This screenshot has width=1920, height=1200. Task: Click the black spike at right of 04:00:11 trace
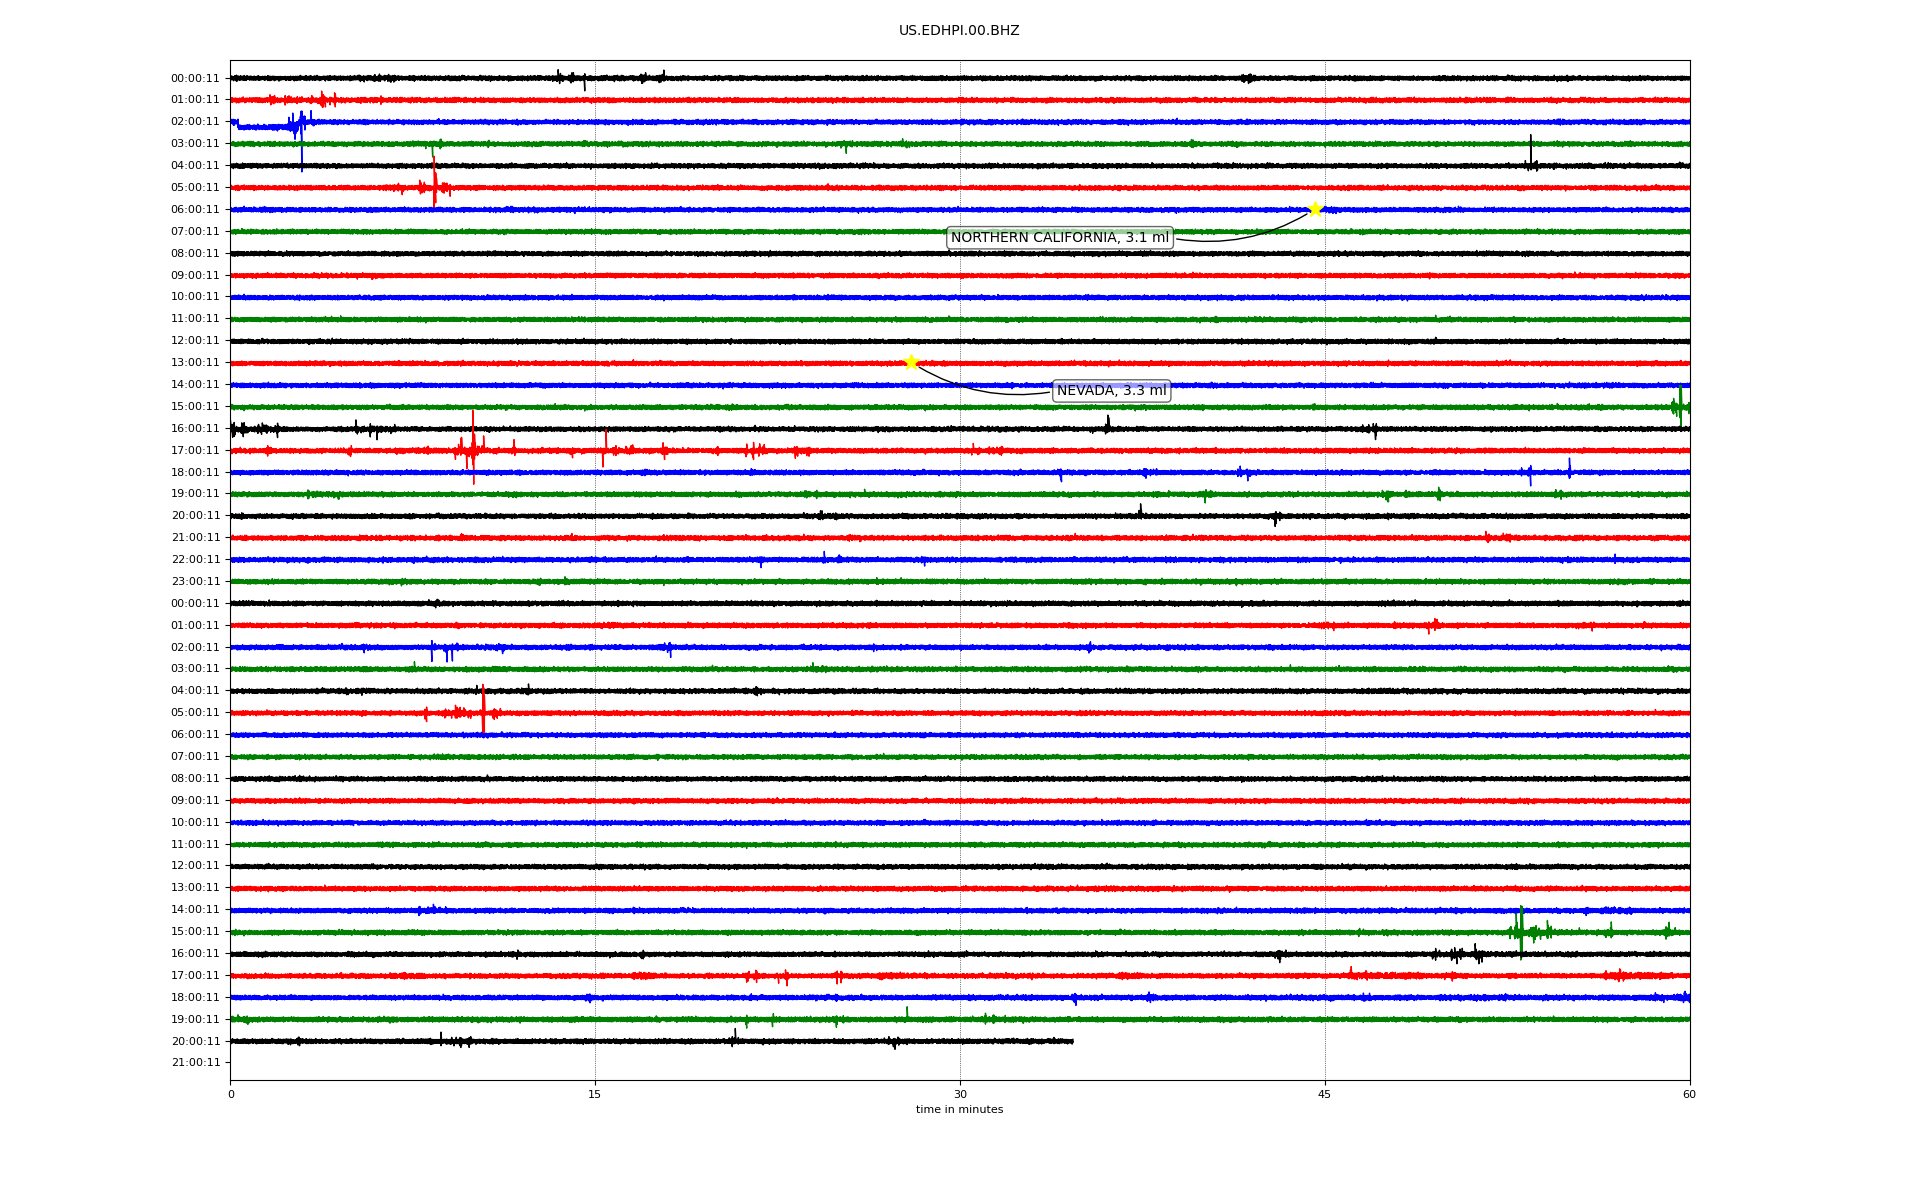pyautogui.click(x=1530, y=152)
